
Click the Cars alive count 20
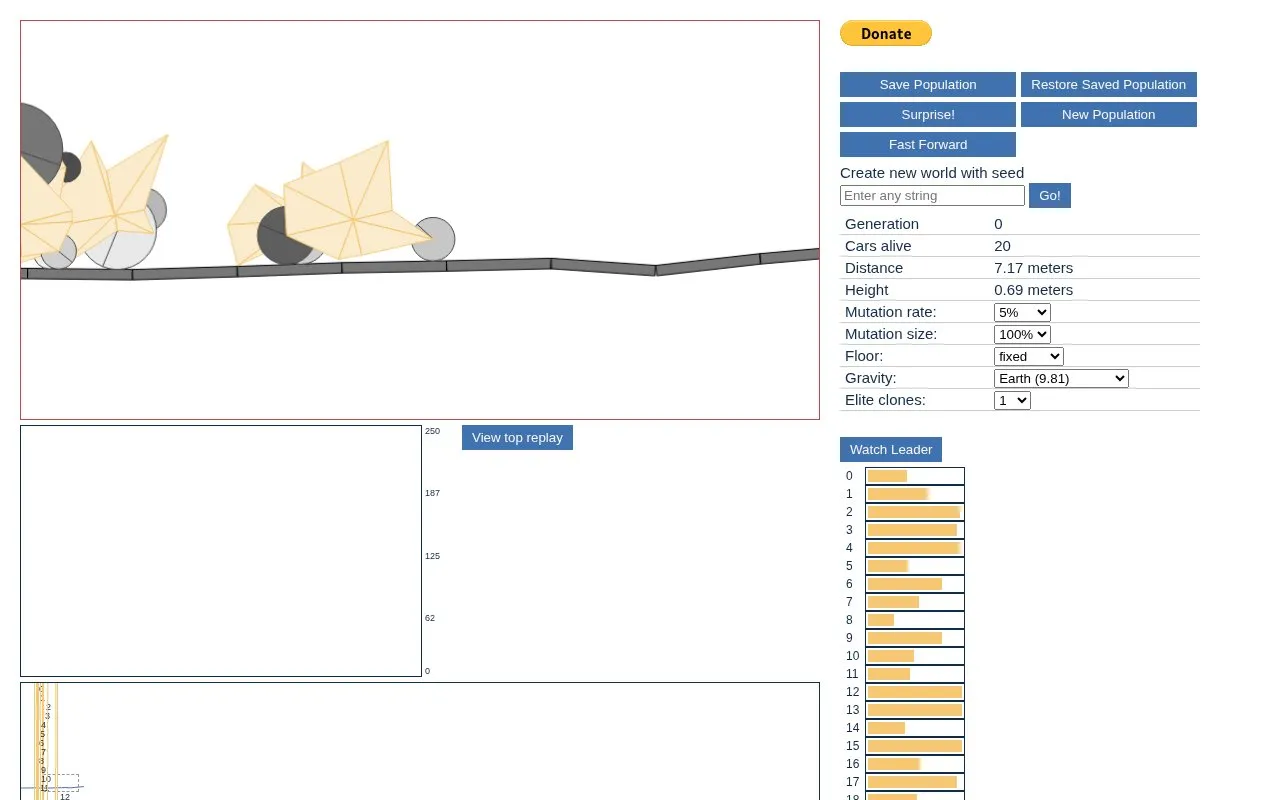coord(1002,246)
